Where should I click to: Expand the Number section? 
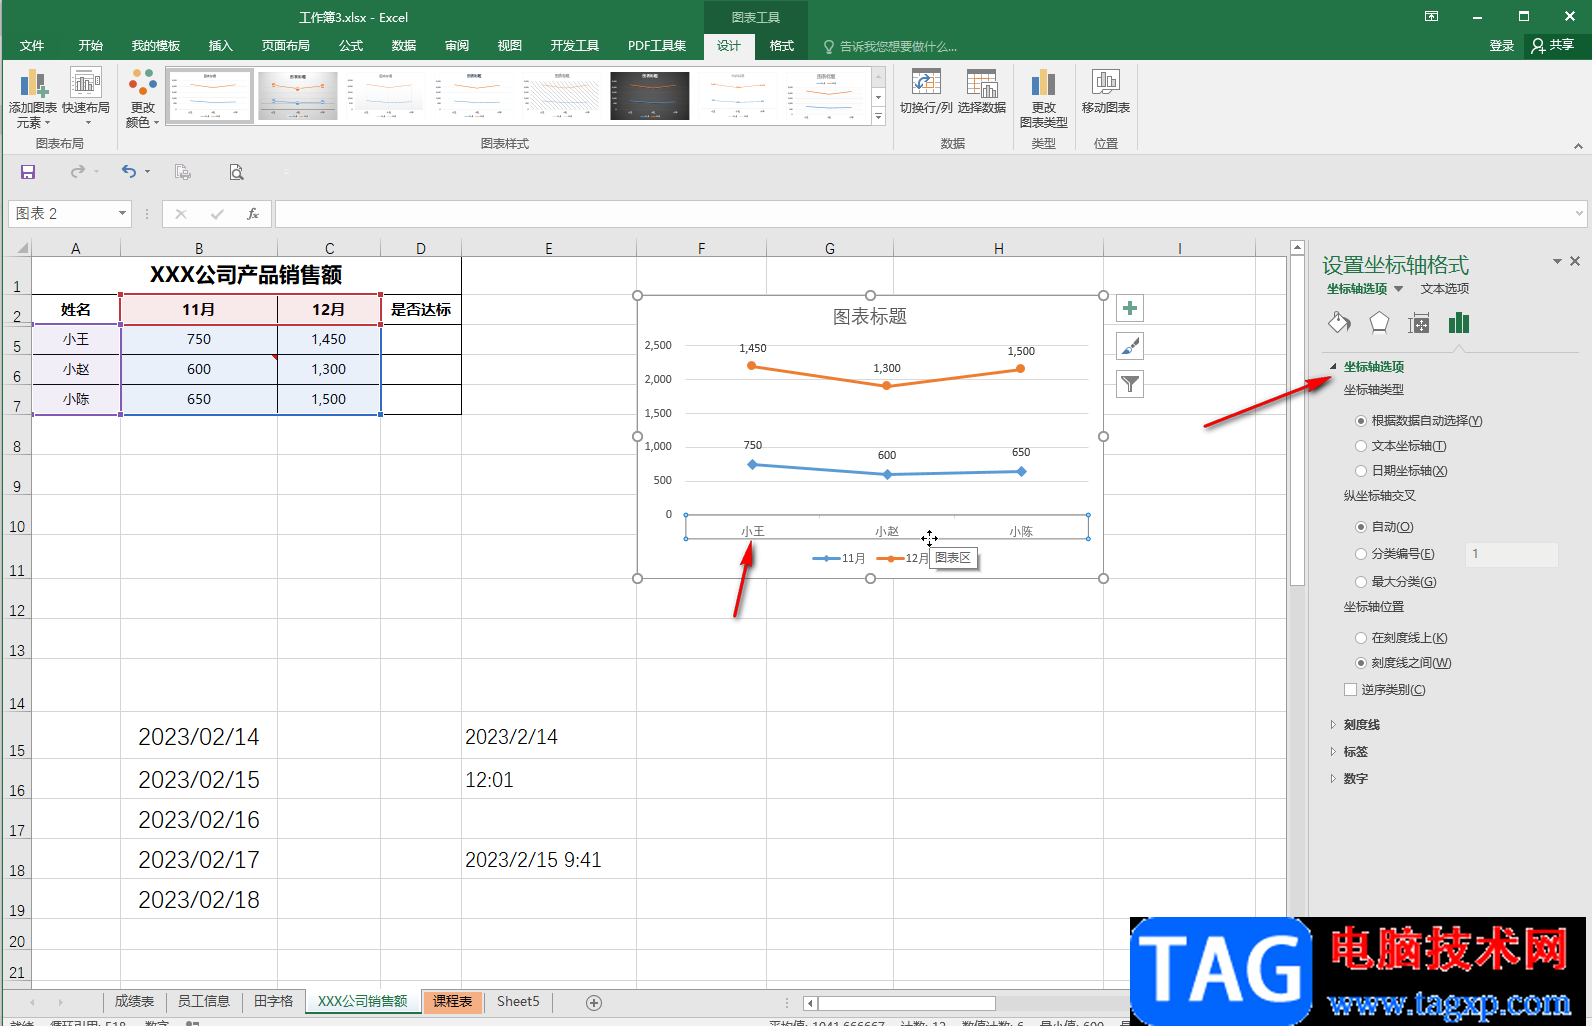click(1333, 779)
